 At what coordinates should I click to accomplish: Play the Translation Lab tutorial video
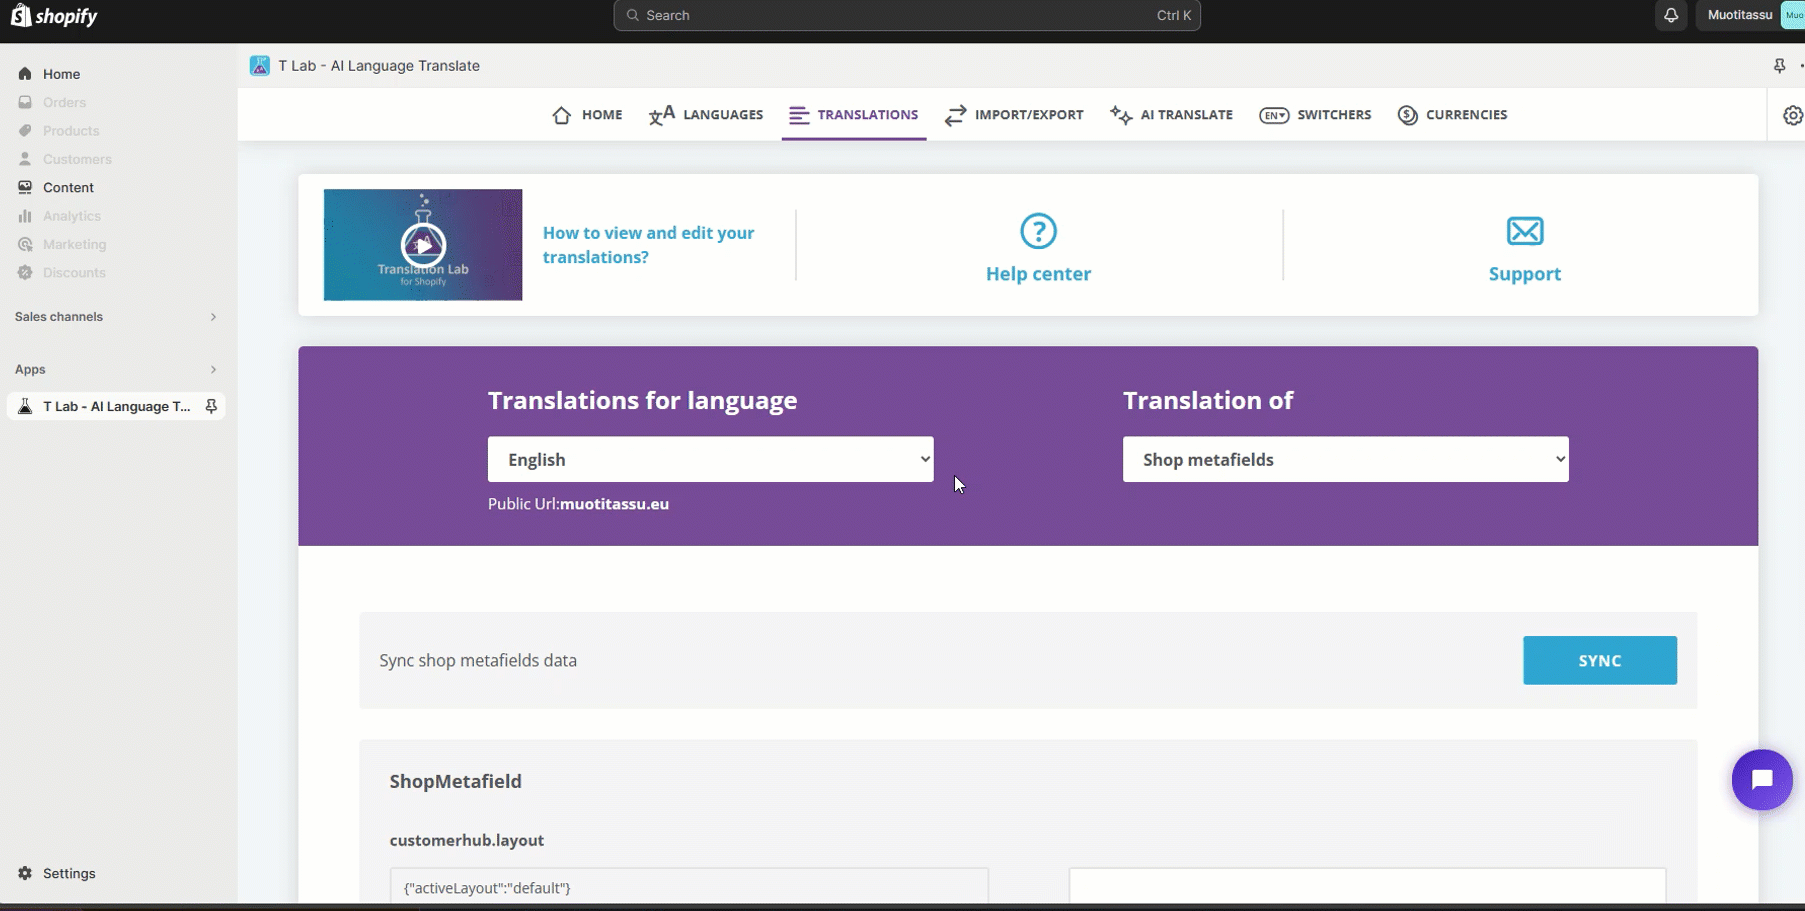(423, 245)
